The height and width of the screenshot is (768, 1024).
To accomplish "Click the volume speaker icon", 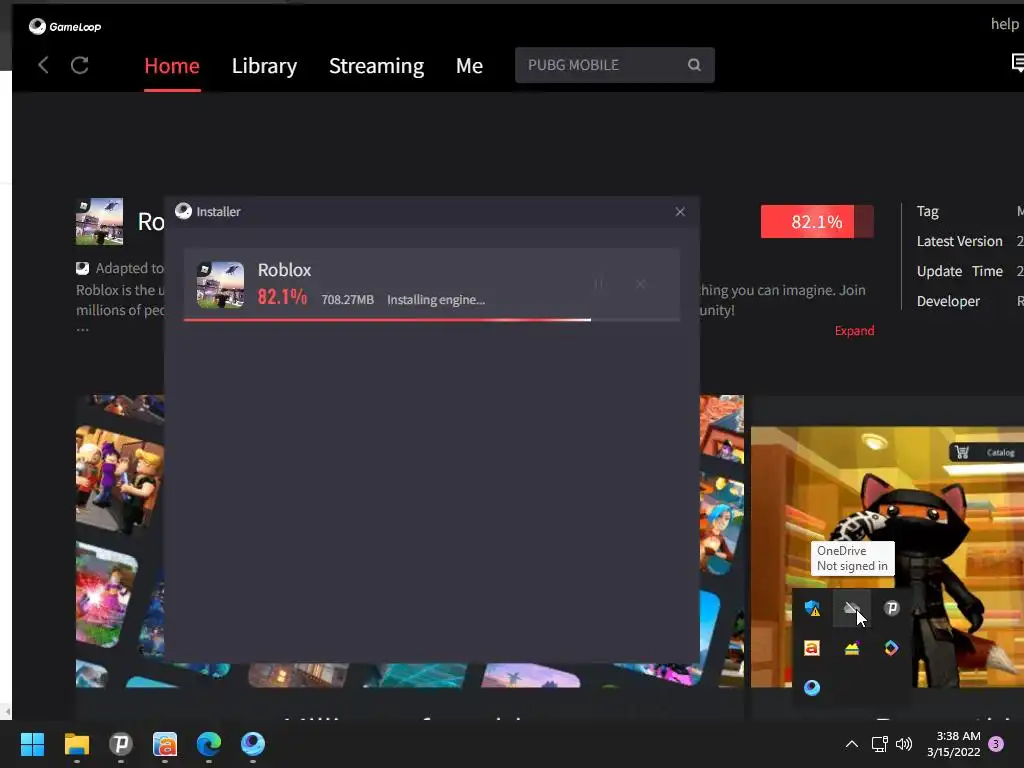I will coord(904,744).
